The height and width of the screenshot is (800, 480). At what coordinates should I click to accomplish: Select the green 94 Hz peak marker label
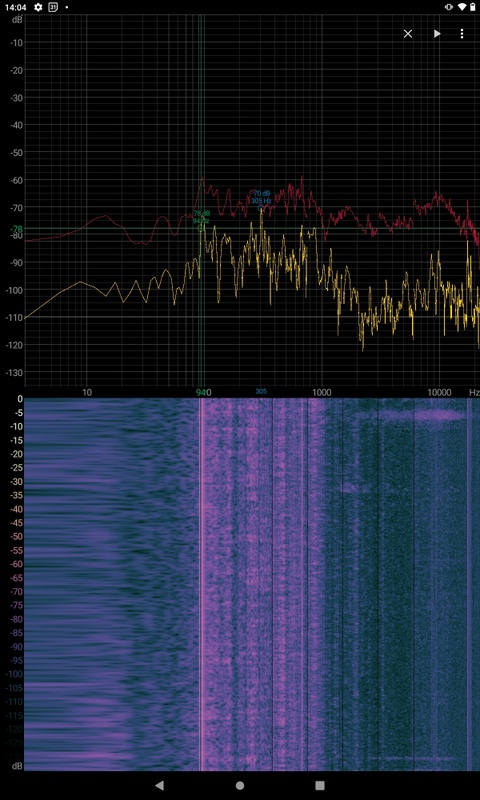(201, 217)
